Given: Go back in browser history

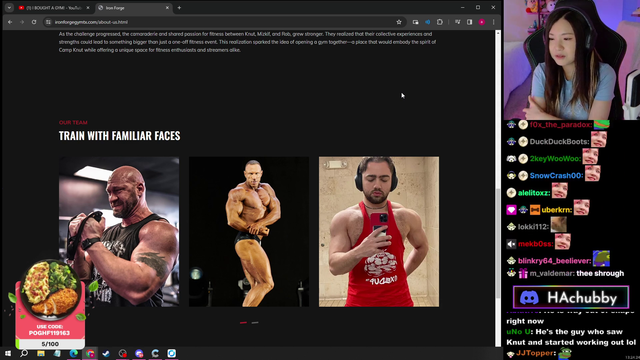Looking at the screenshot, I should pos(10,22).
